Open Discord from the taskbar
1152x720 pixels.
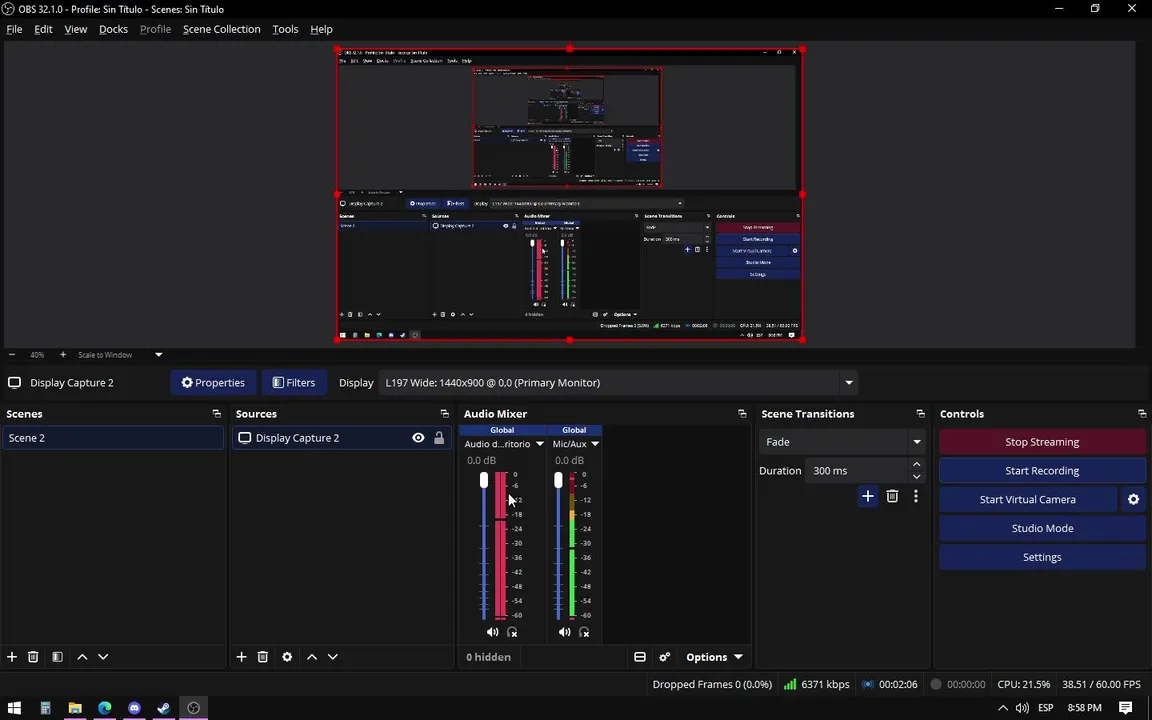pos(134,708)
